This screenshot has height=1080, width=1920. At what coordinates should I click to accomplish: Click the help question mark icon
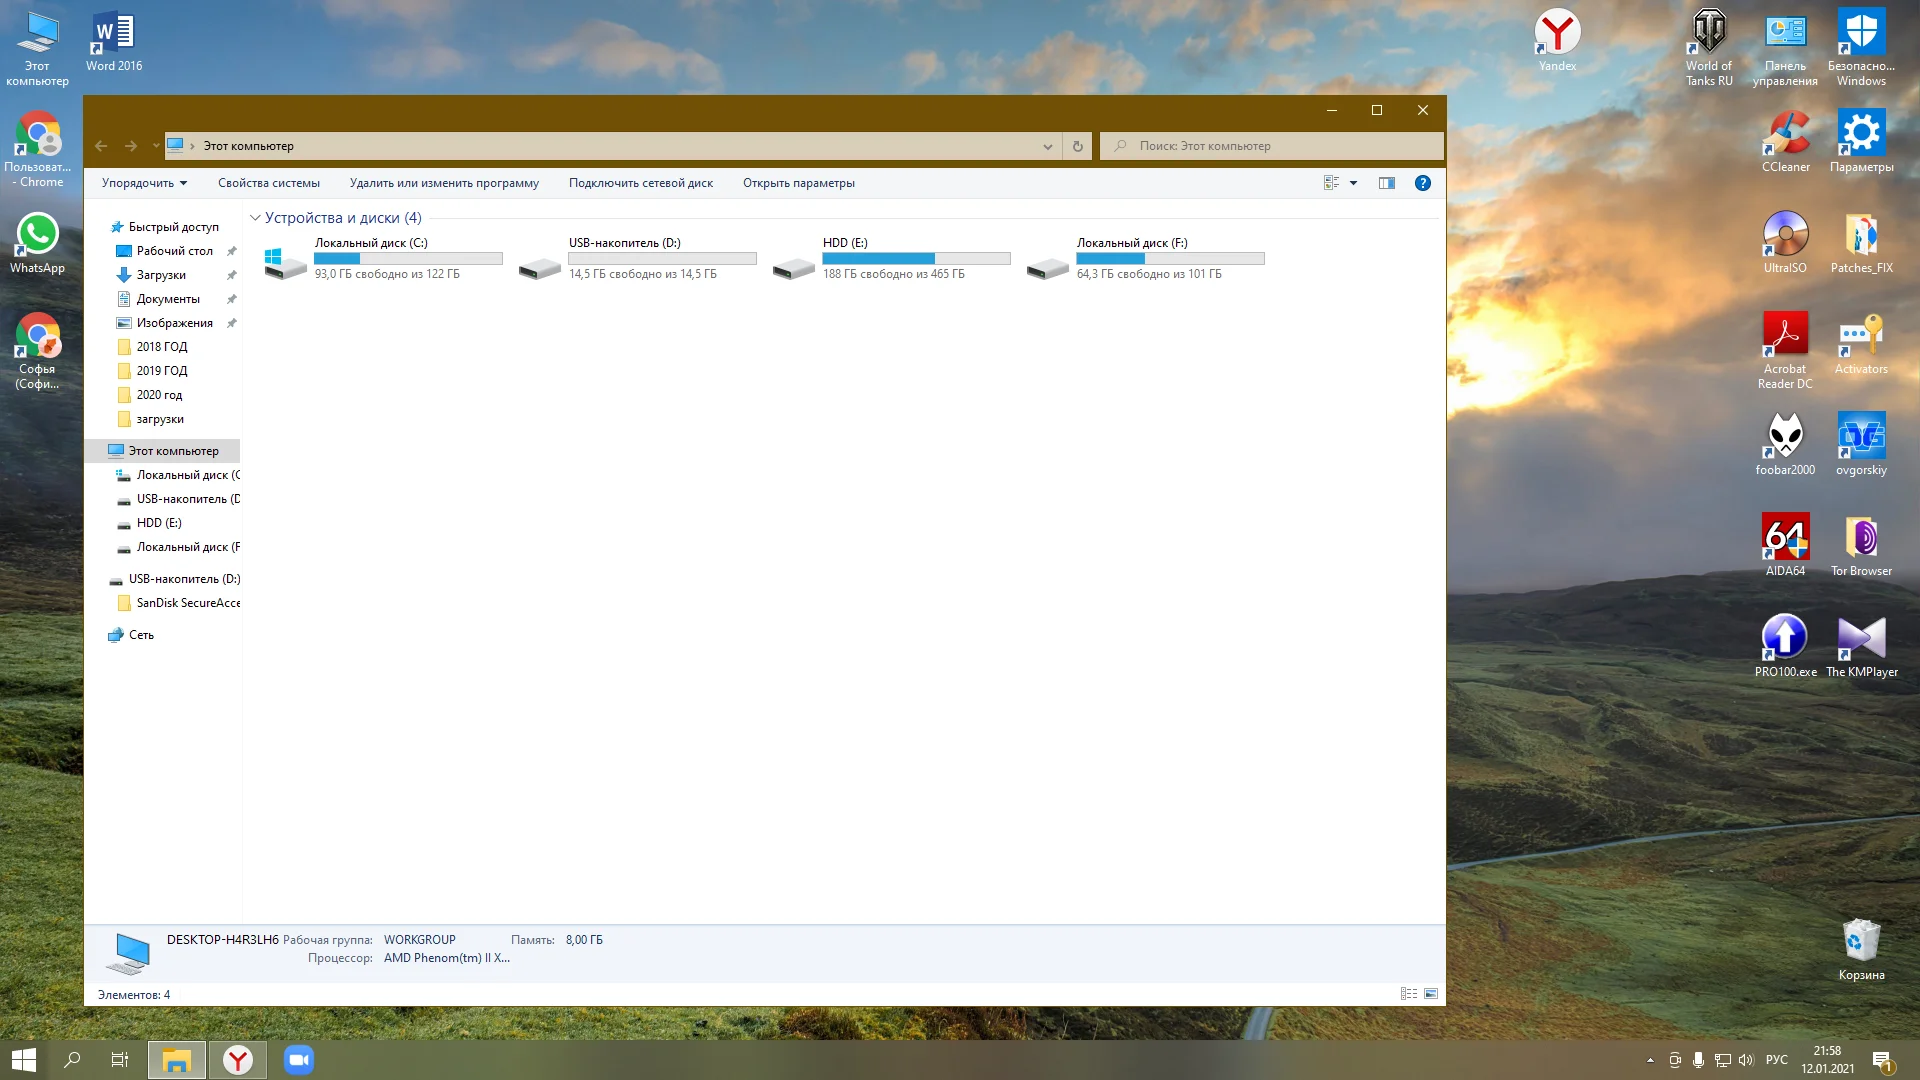(x=1423, y=183)
